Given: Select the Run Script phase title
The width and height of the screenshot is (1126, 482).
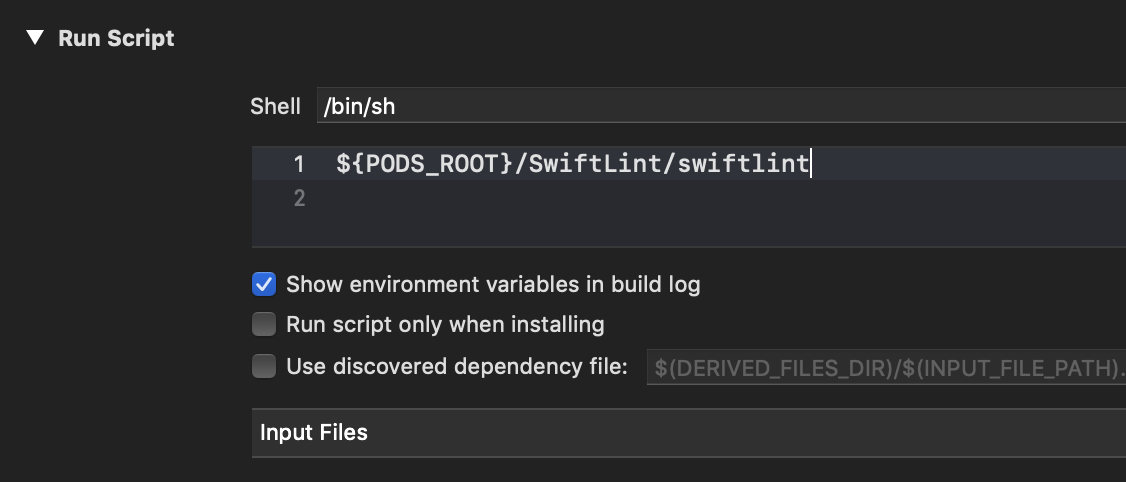Looking at the screenshot, I should click(116, 38).
